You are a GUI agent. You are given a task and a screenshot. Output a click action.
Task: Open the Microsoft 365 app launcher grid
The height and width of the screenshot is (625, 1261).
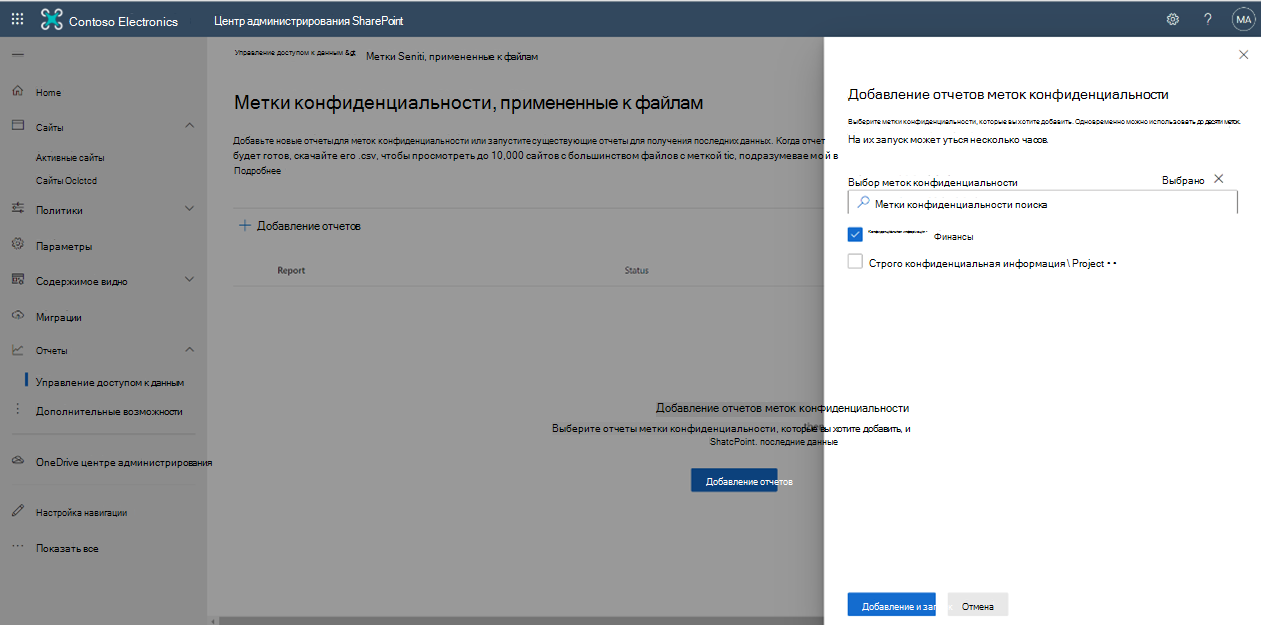(15, 18)
